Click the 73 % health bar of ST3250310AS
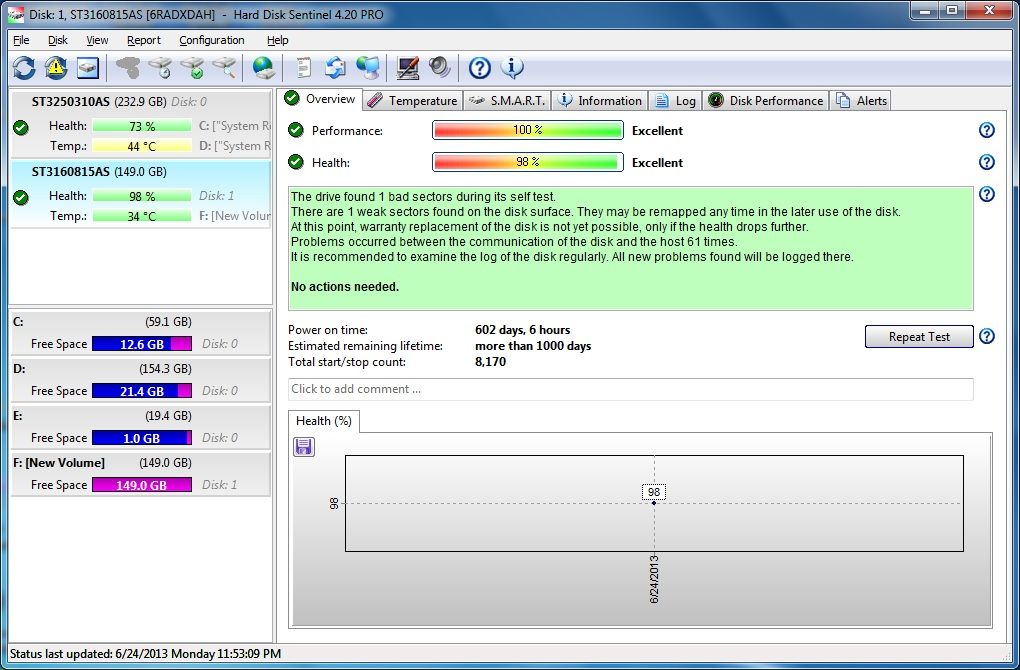1020x670 pixels. 142,126
